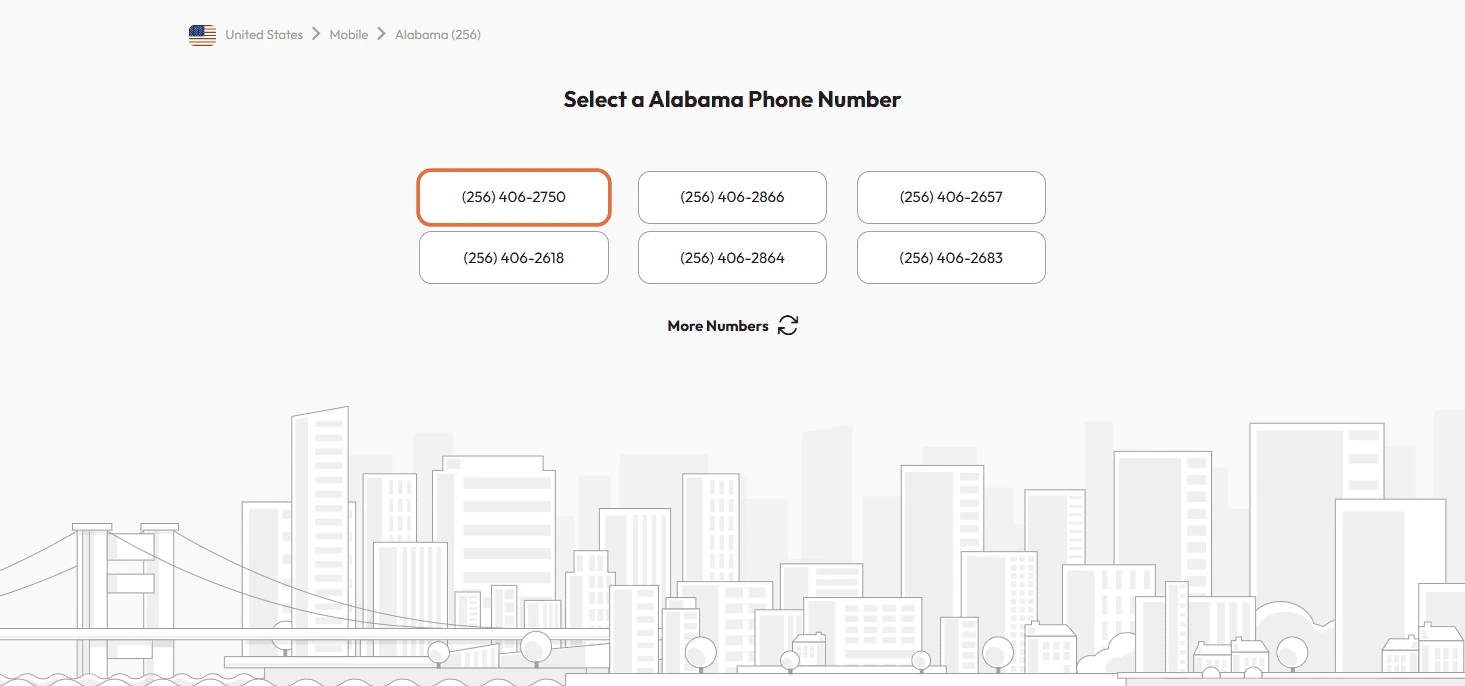
Task: Select phone number (256) 406-2618
Action: (513, 258)
